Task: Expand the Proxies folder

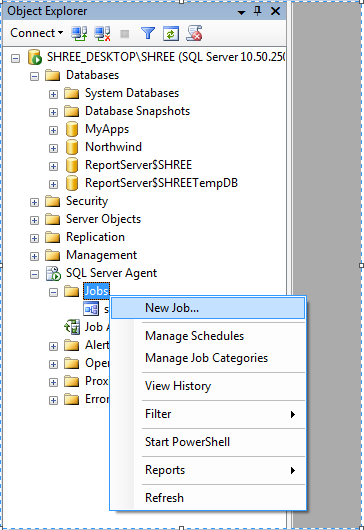Action: 53,382
